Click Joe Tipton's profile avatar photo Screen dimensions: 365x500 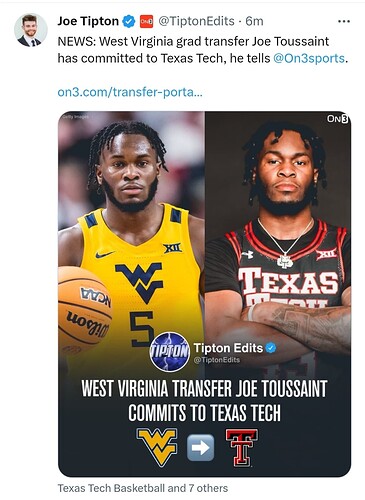click(x=31, y=30)
